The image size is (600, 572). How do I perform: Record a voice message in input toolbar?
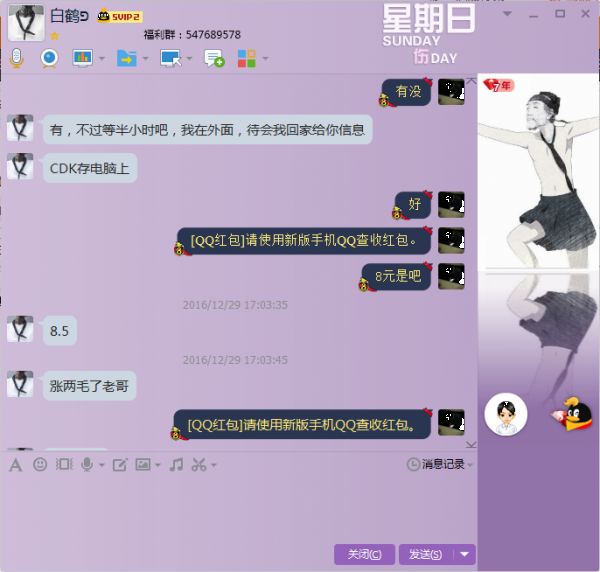(87, 464)
